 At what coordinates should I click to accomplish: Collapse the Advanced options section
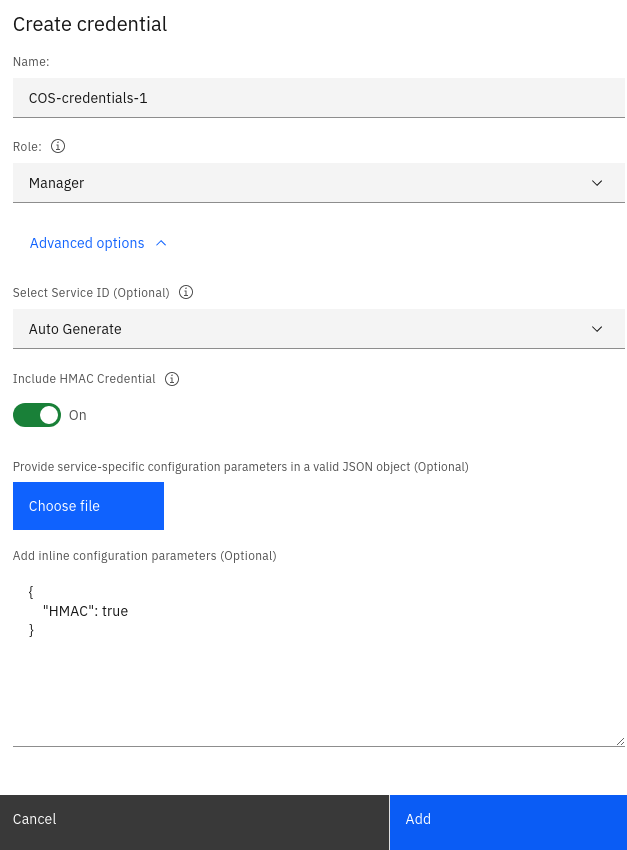click(x=88, y=242)
